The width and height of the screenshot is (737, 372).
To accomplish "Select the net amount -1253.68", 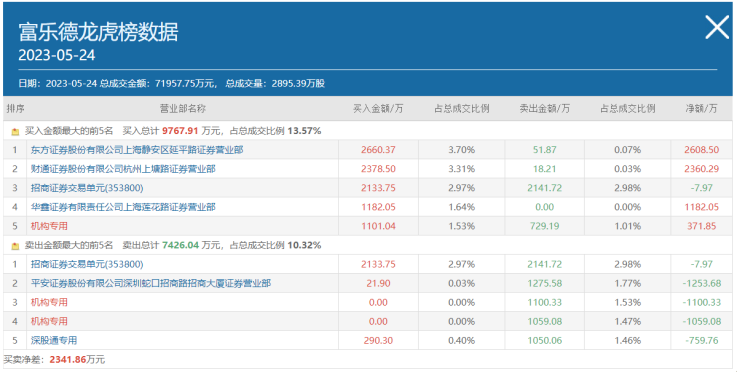I will (x=701, y=284).
